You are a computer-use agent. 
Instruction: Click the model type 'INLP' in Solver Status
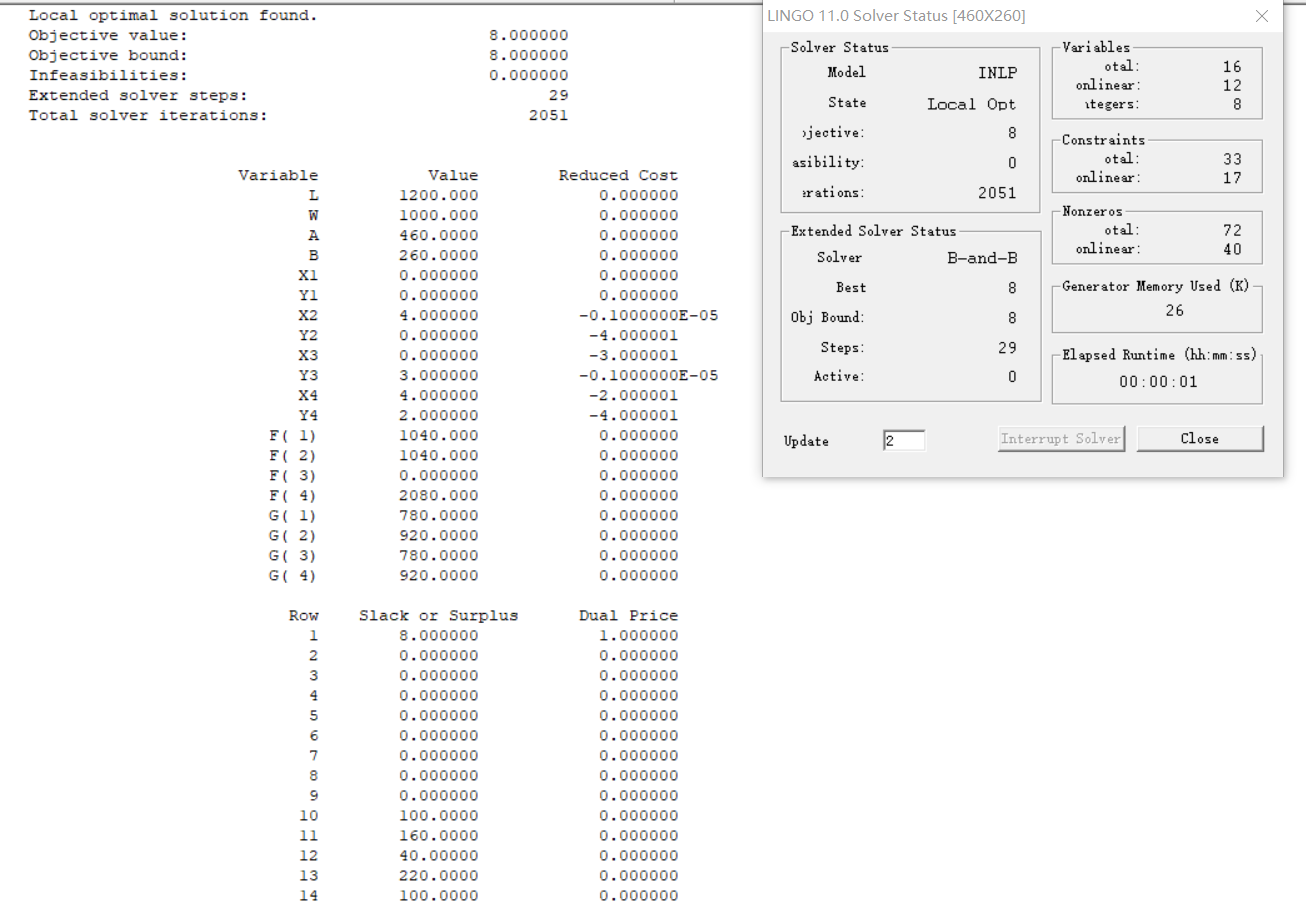click(x=997, y=73)
